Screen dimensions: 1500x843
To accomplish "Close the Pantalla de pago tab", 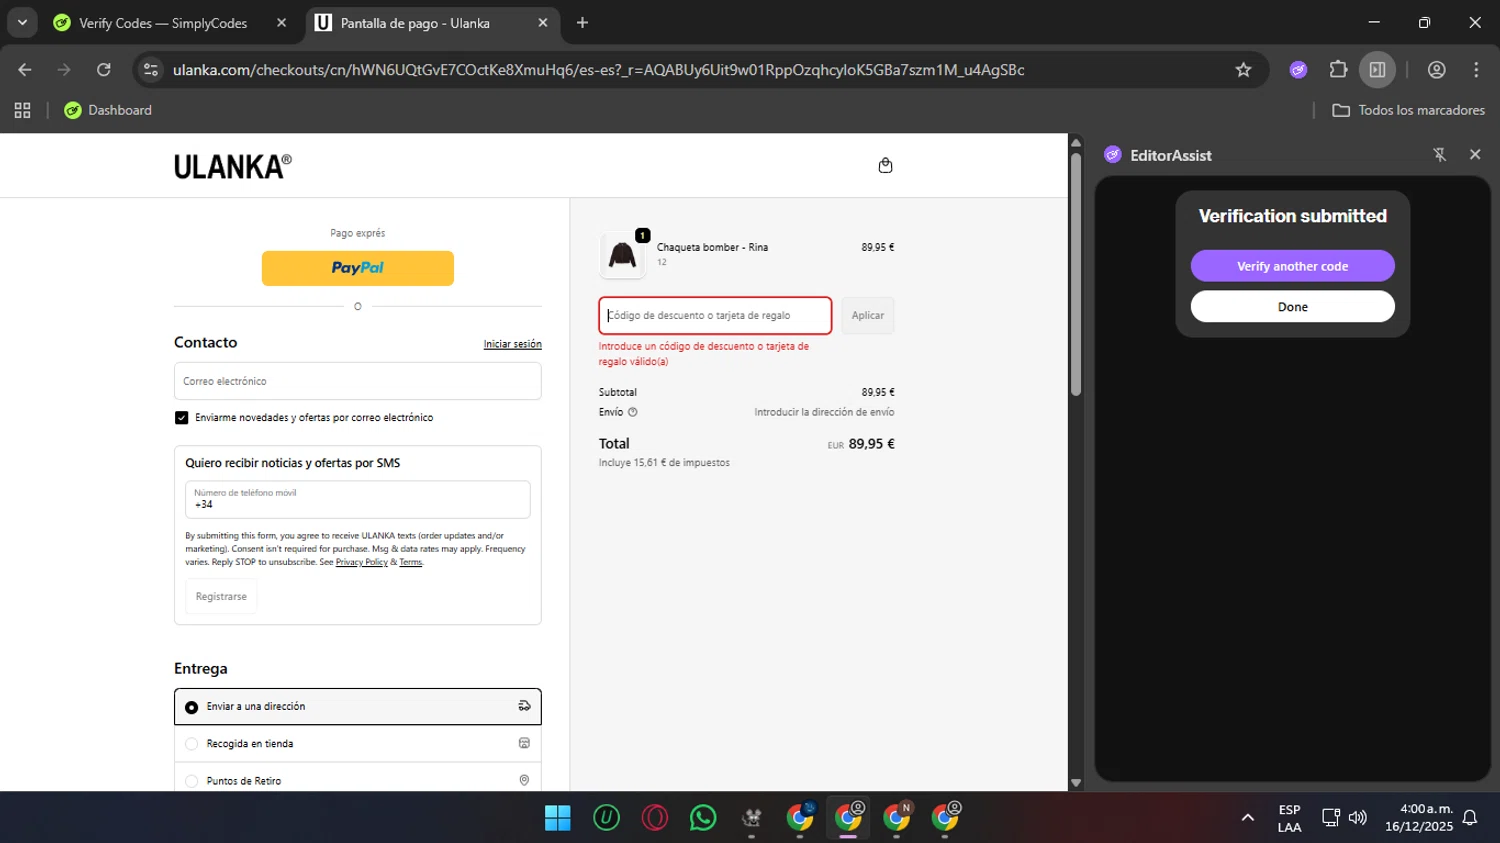I will coord(543,23).
